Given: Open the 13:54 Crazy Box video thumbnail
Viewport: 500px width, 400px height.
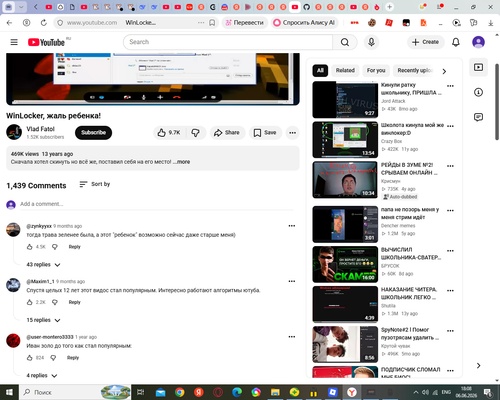Looking at the screenshot, I should [345, 140].
